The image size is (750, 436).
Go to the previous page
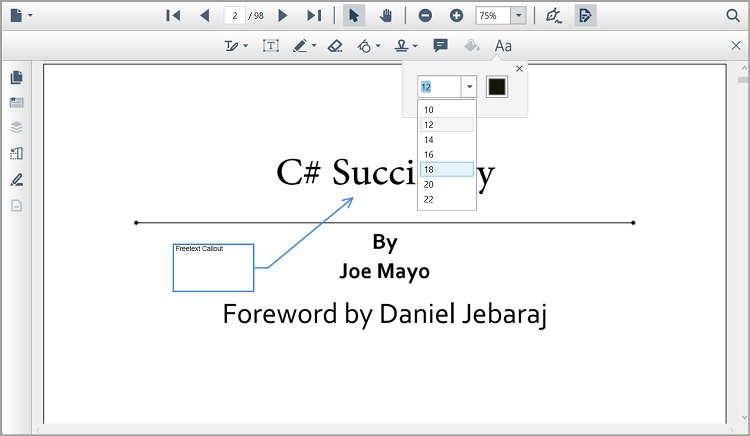tap(205, 16)
